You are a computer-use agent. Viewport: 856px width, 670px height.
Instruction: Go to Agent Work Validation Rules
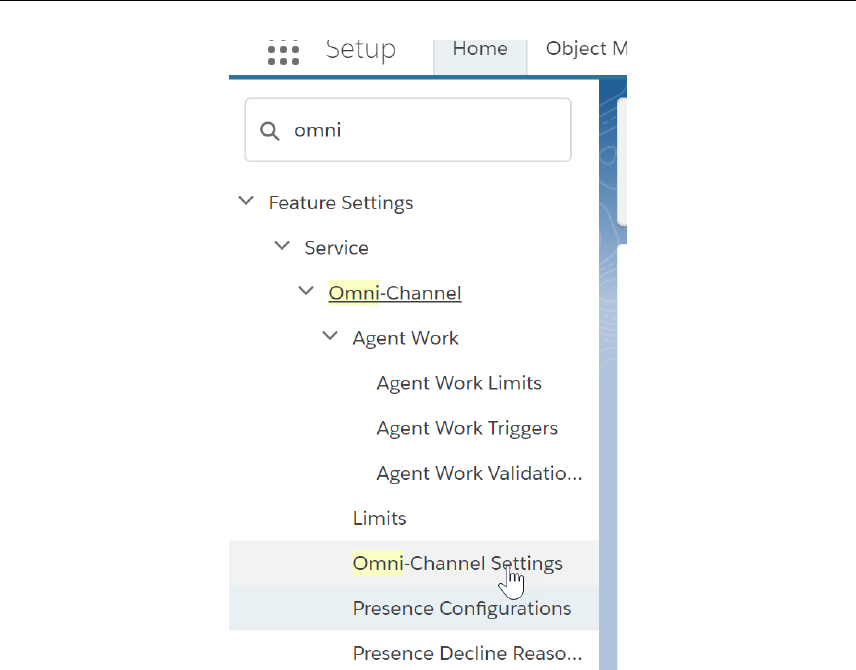click(479, 473)
